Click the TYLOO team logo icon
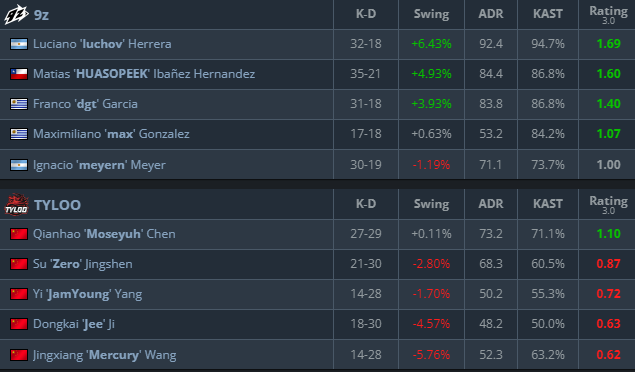The width and height of the screenshot is (635, 372). point(16,204)
